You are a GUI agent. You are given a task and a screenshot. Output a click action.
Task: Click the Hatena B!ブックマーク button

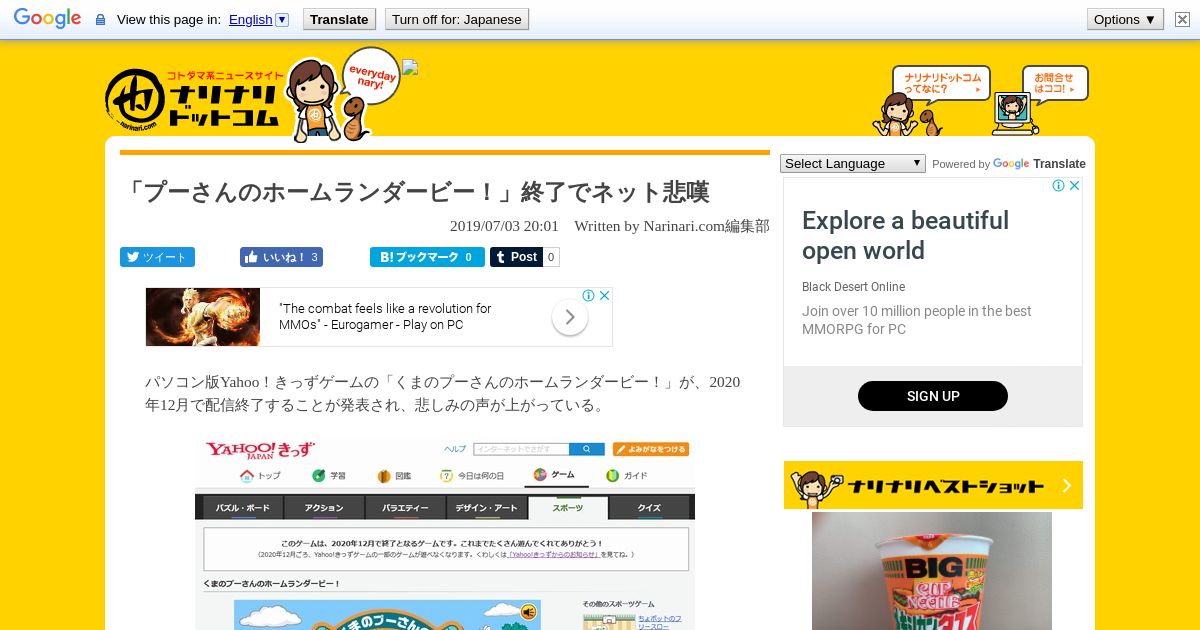pos(427,257)
